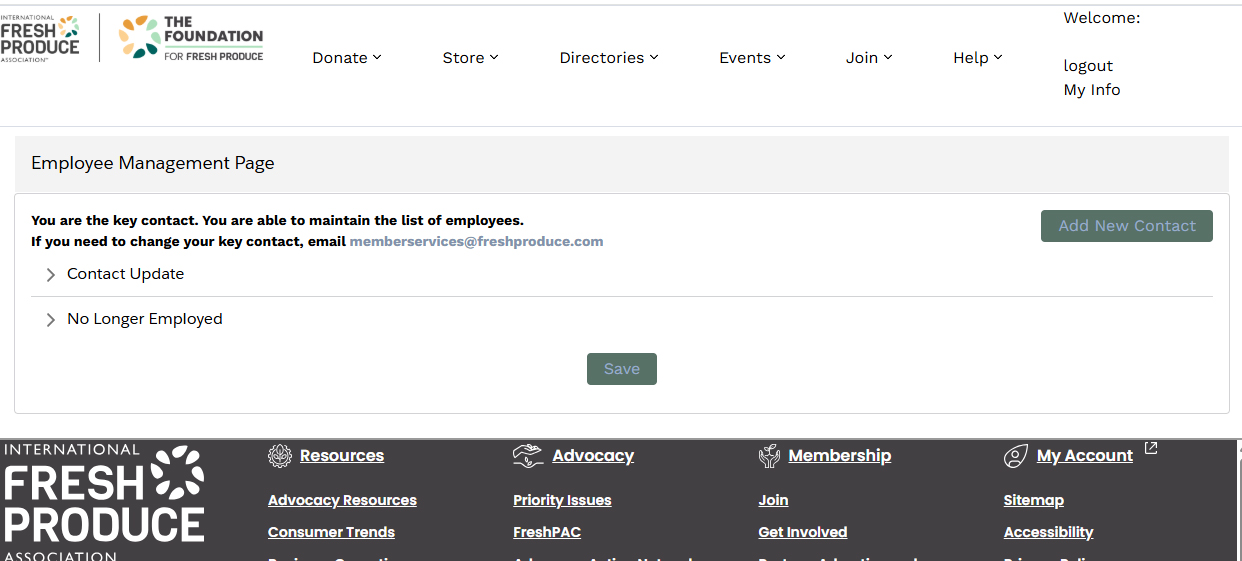Click the external link icon after My Account
1242x561 pixels.
[x=1151, y=449]
